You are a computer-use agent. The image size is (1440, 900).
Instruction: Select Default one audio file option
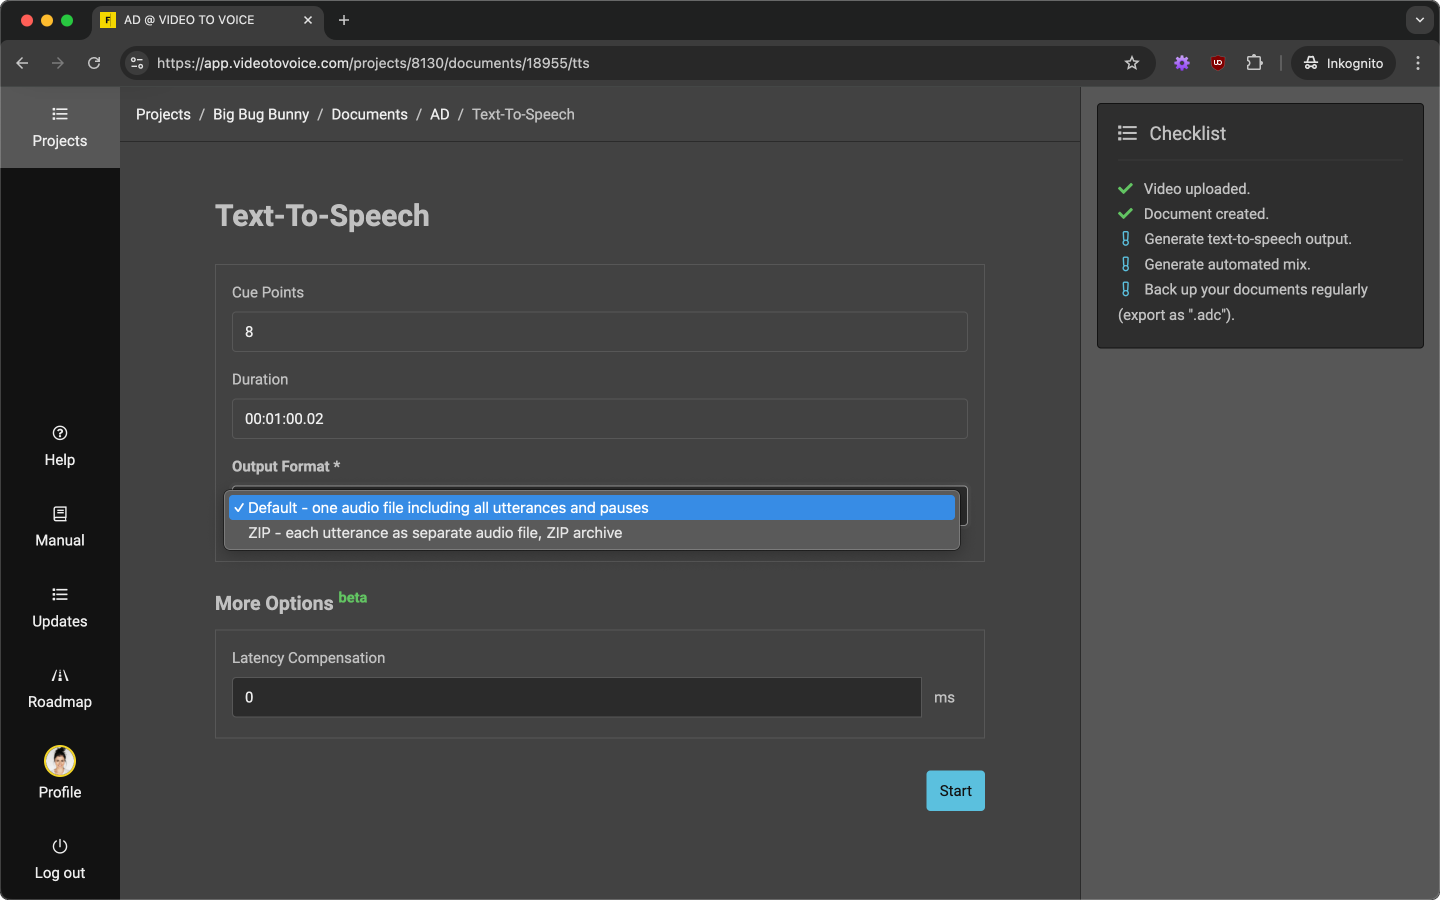[x=591, y=508]
